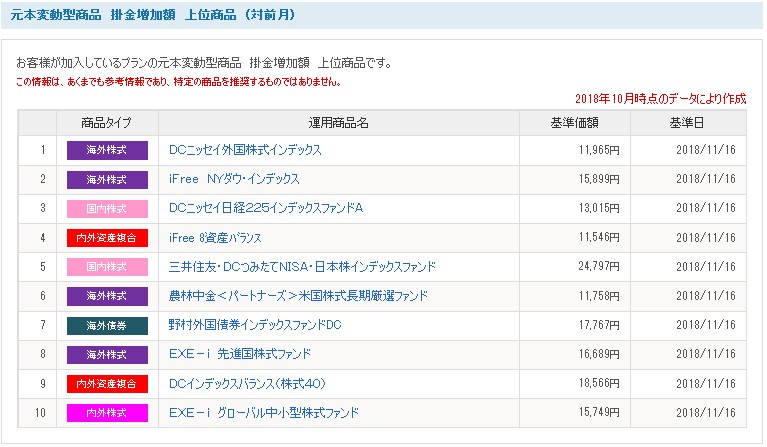
Task: Click 内外資産複合 badge in row 4
Action: (107, 238)
